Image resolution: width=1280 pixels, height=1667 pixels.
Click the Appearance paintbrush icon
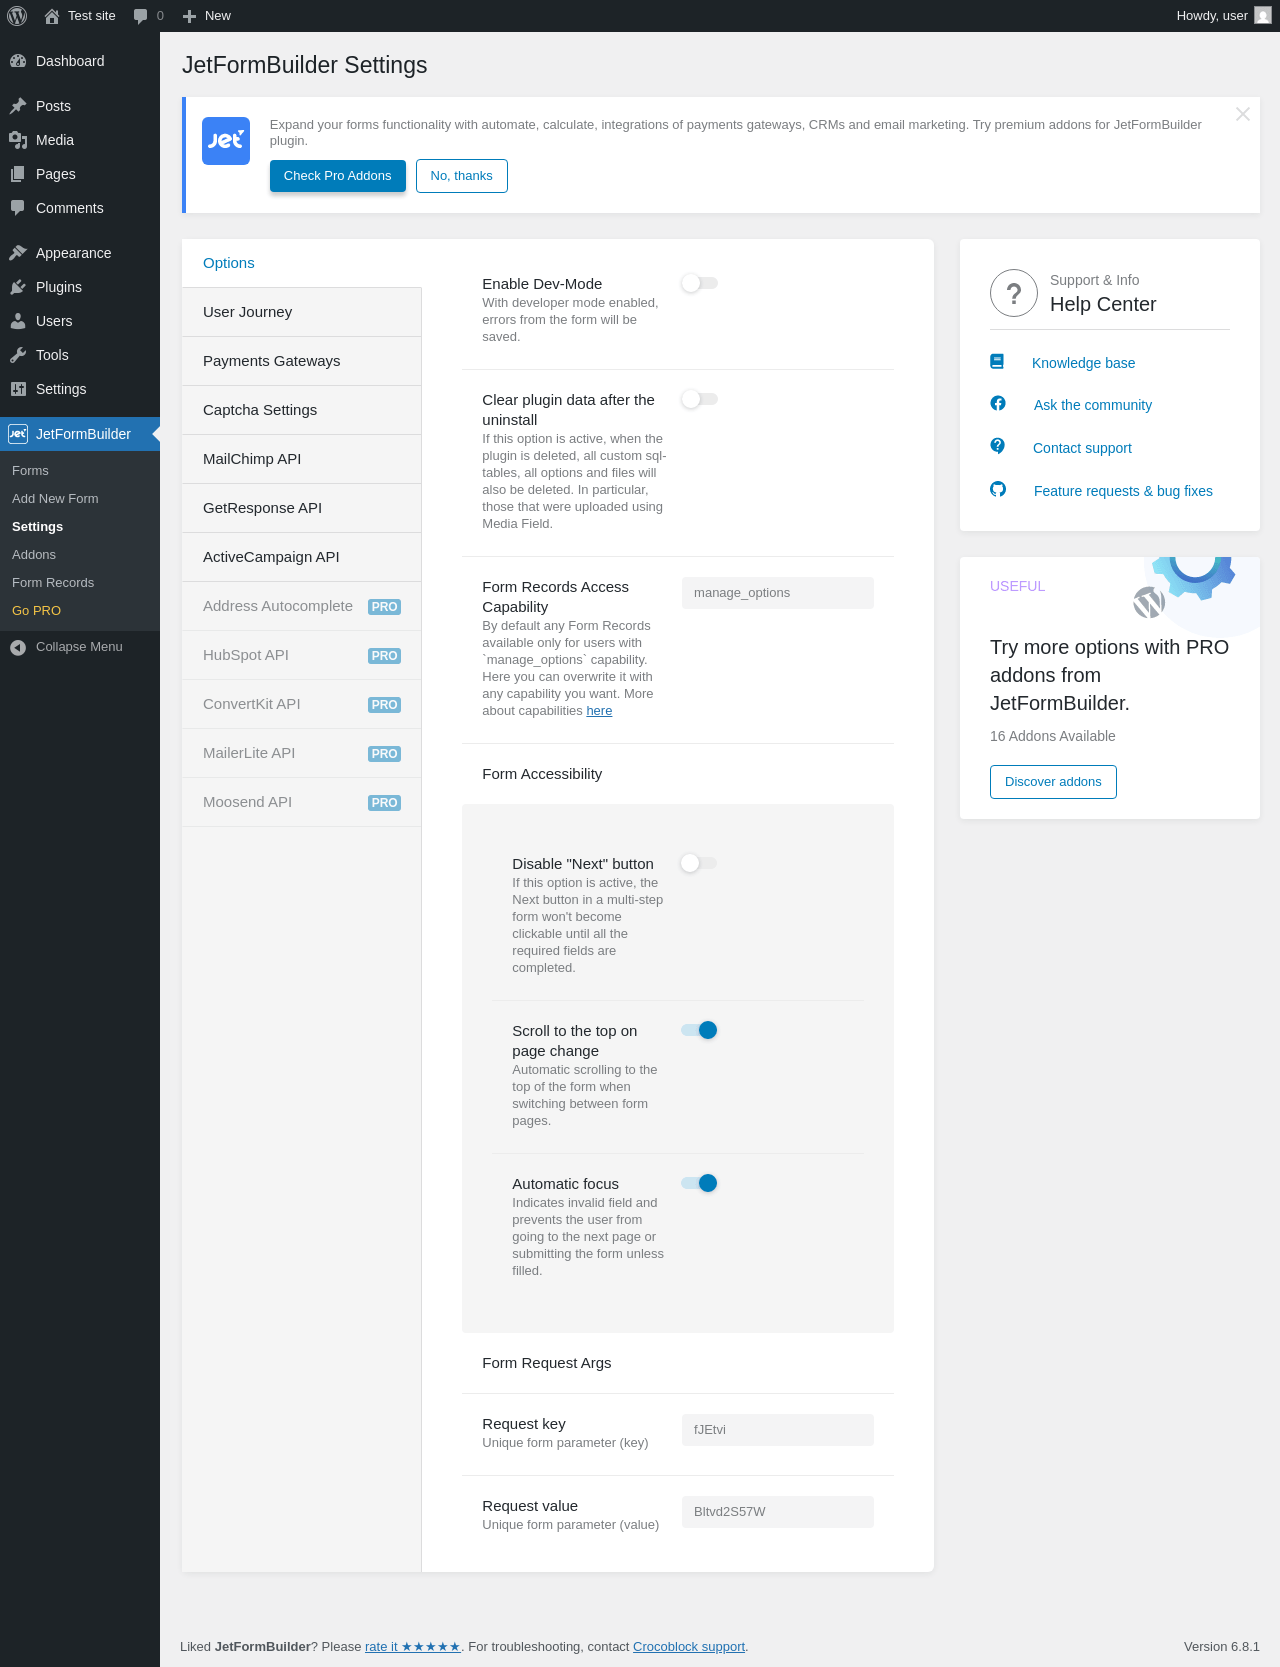pos(18,253)
